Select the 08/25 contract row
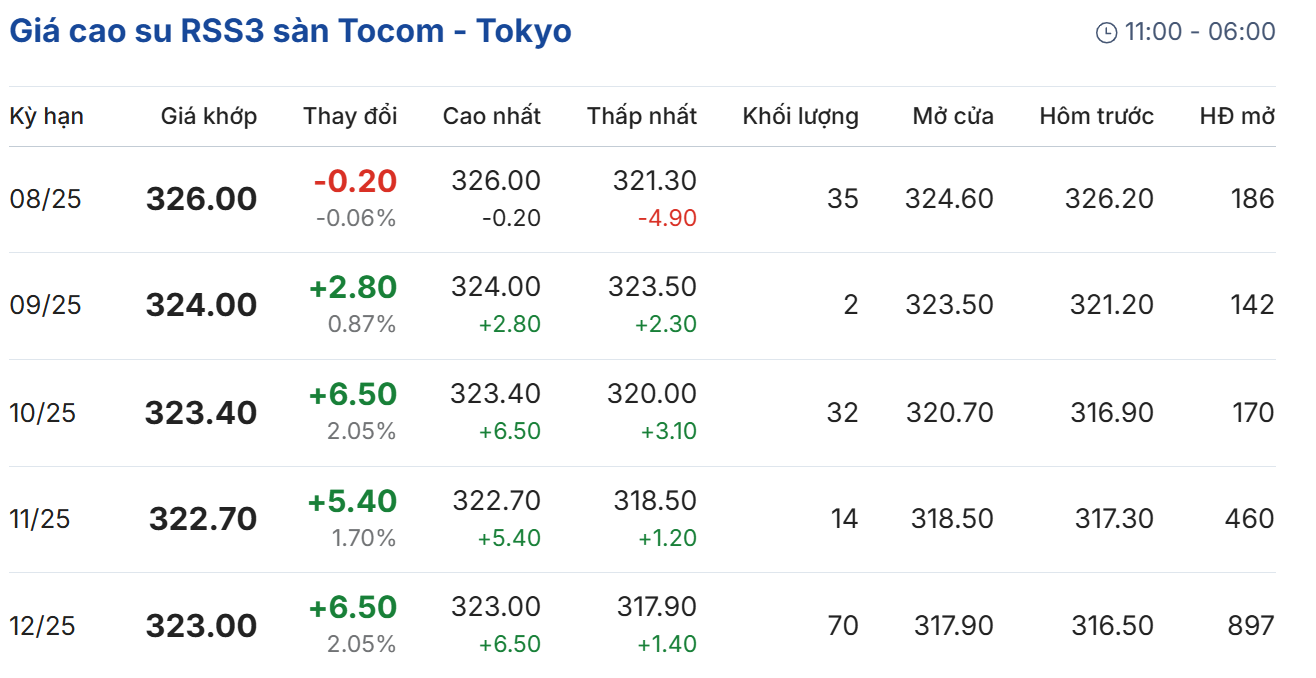Image resolution: width=1316 pixels, height=678 pixels. tap(46, 199)
